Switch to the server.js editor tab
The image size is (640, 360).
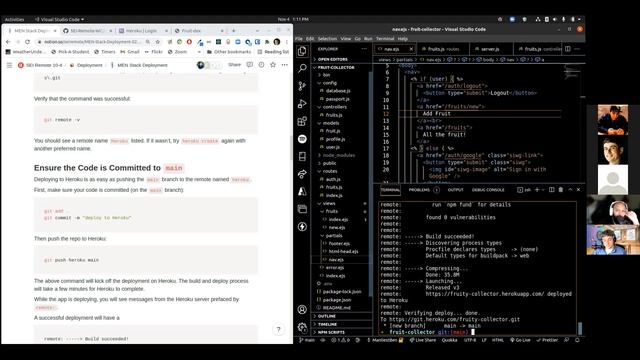pyautogui.click(x=490, y=49)
